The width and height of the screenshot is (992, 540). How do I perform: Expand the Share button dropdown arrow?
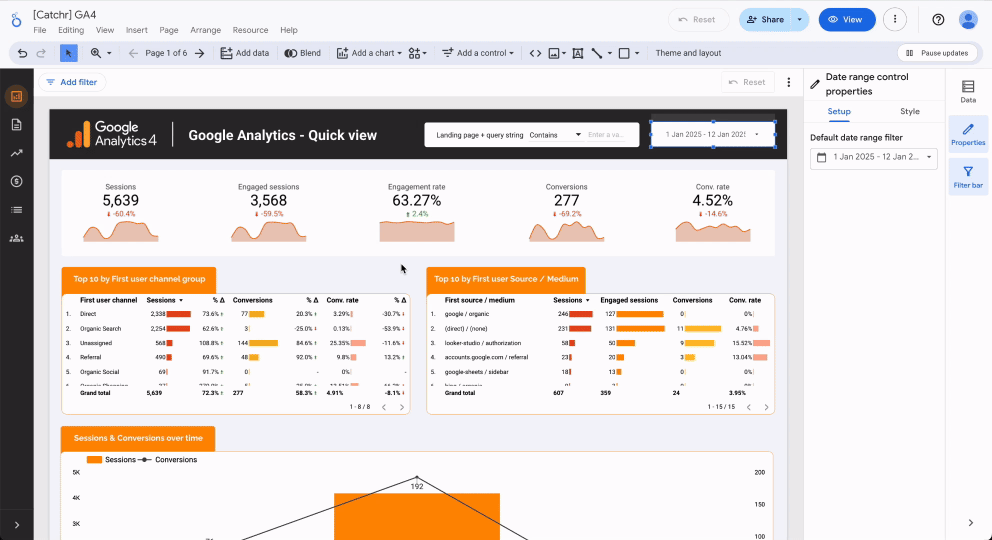800,20
